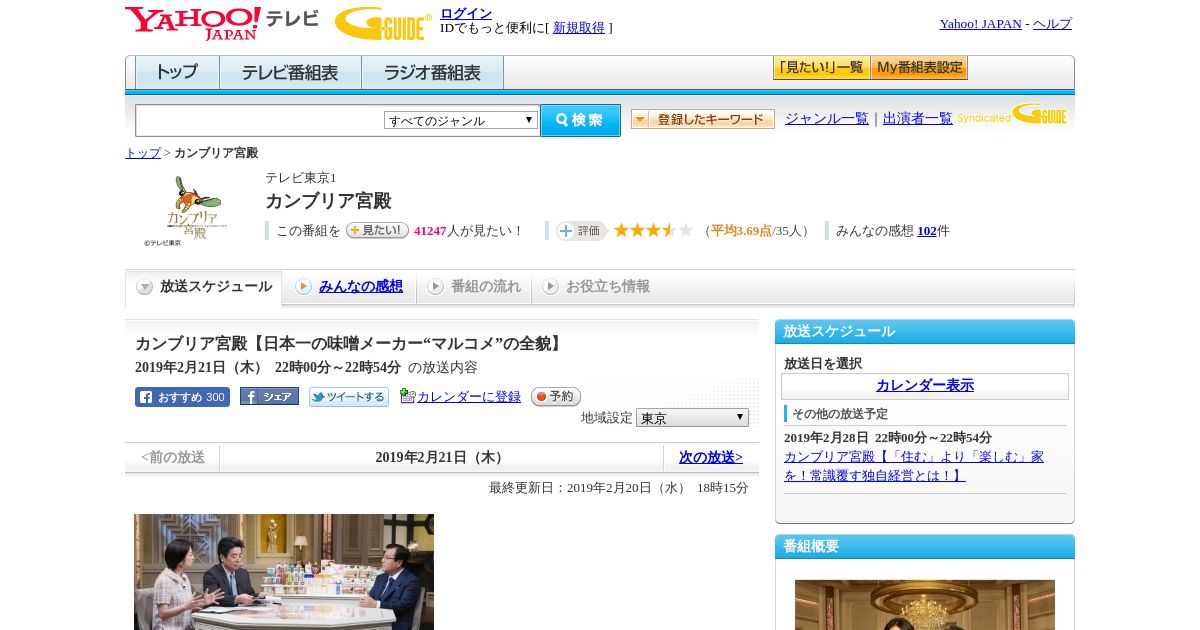Click the My番組表設定 button

click(x=919, y=68)
